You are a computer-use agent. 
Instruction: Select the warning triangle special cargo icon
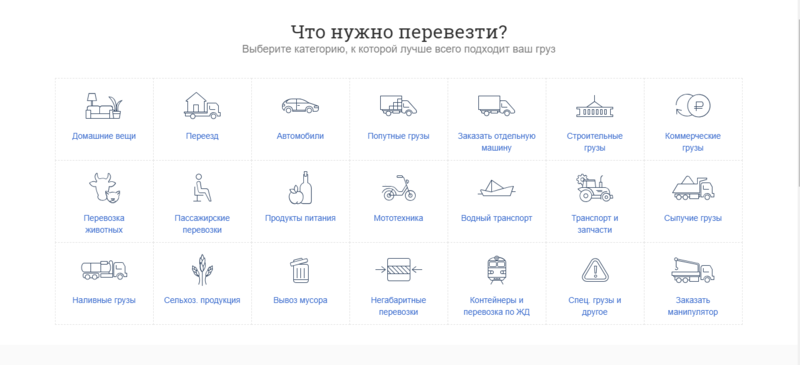[594, 270]
